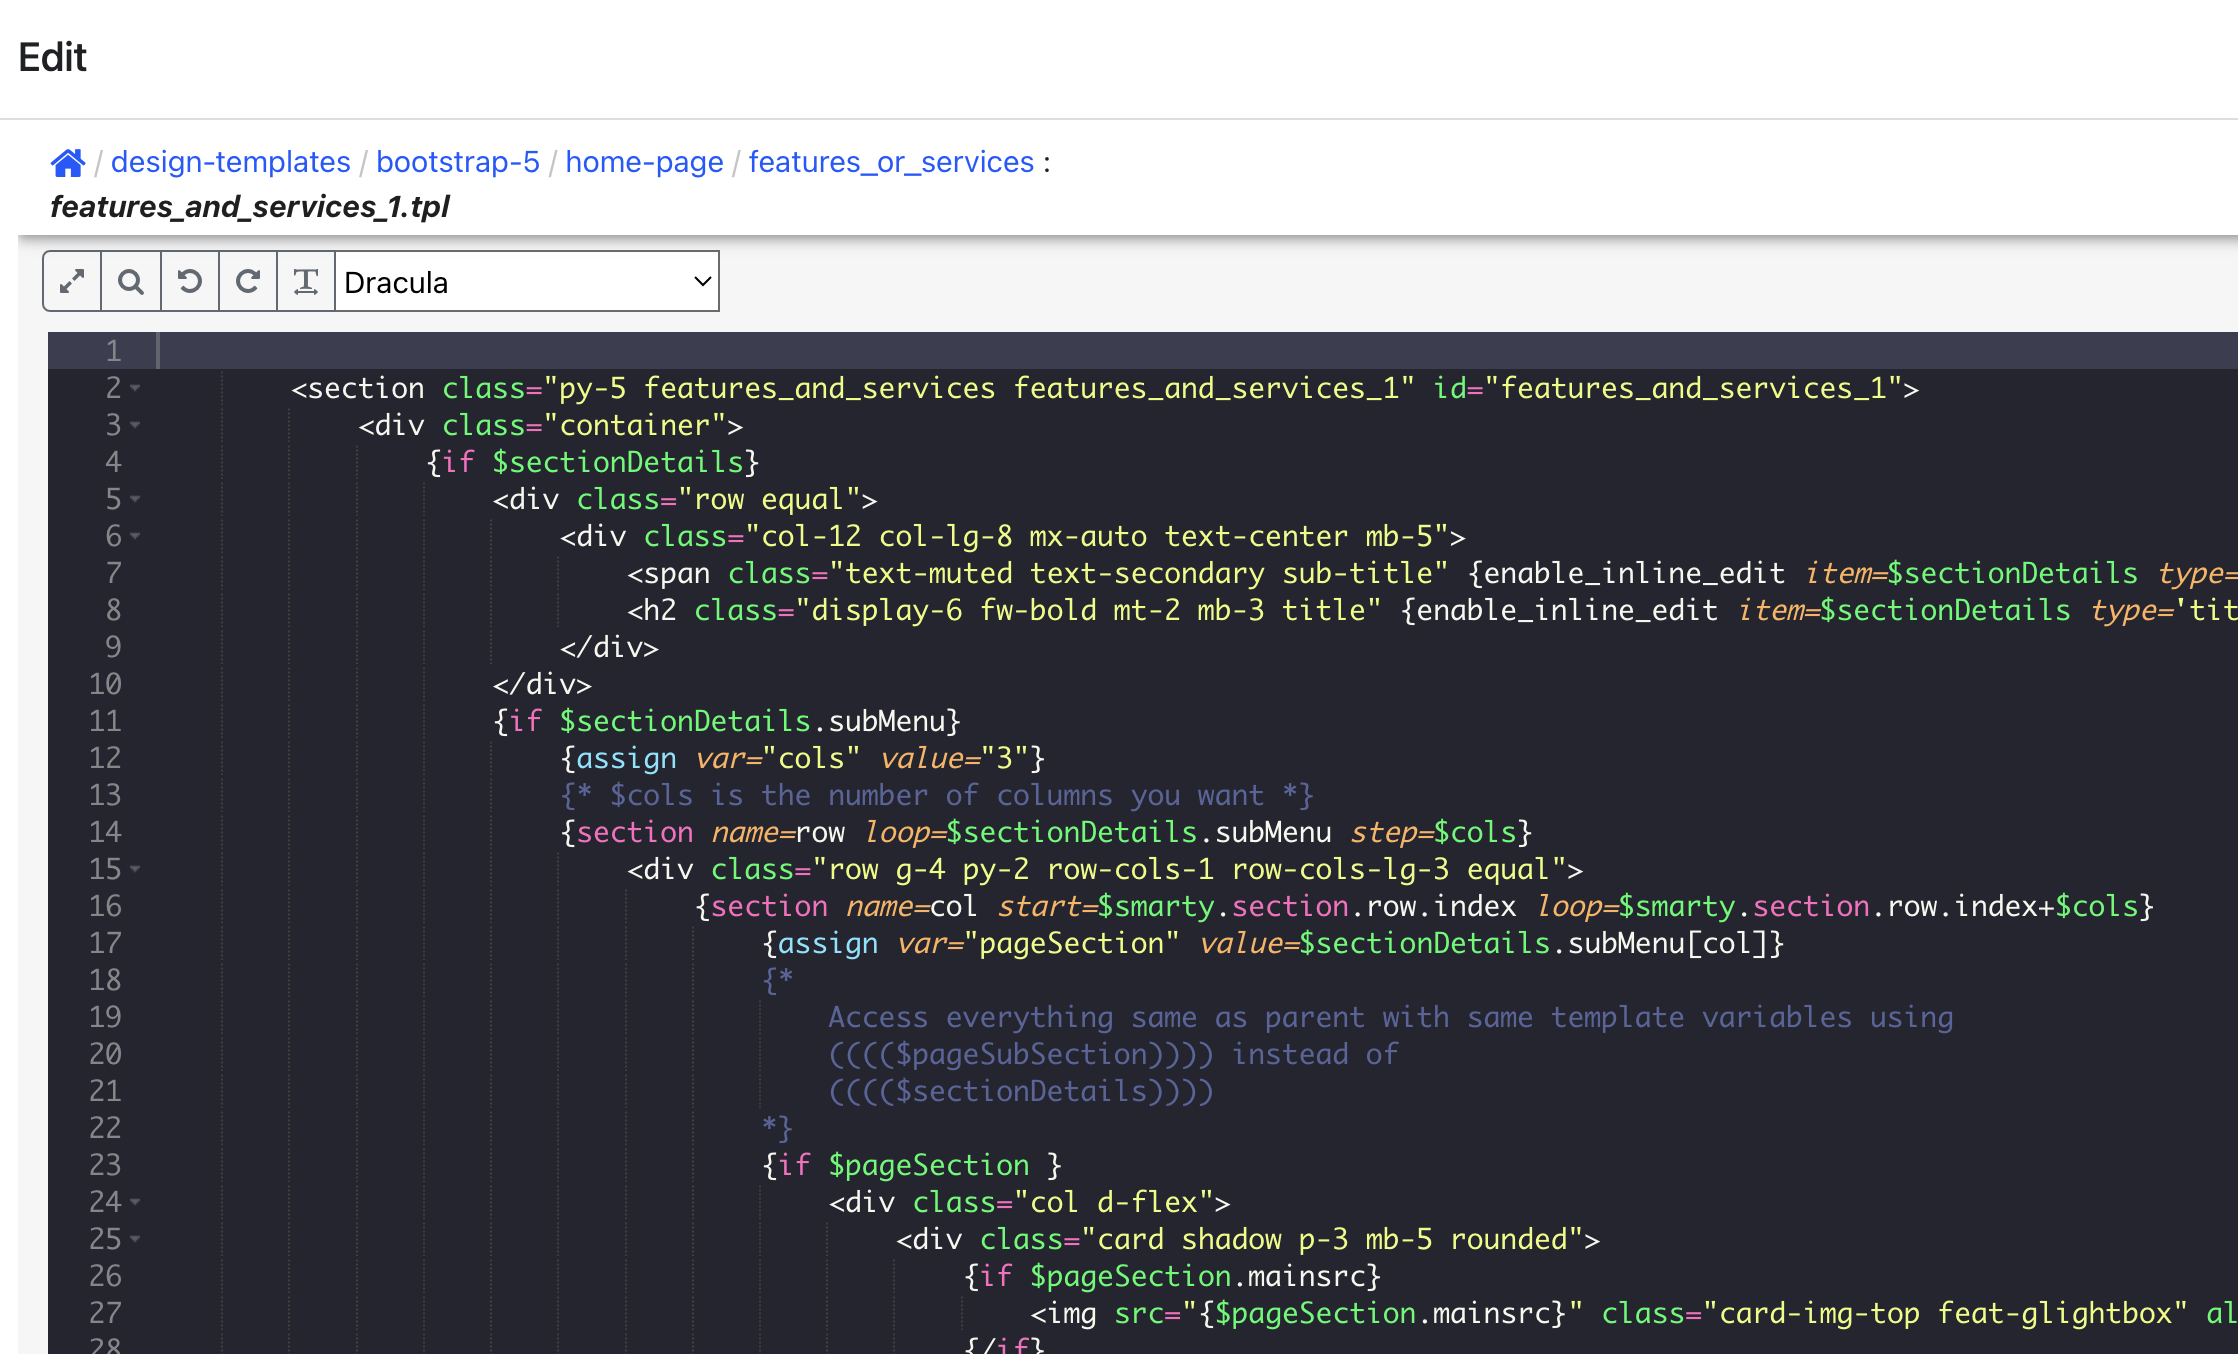Click line number 10 in gutter

click(x=105, y=684)
